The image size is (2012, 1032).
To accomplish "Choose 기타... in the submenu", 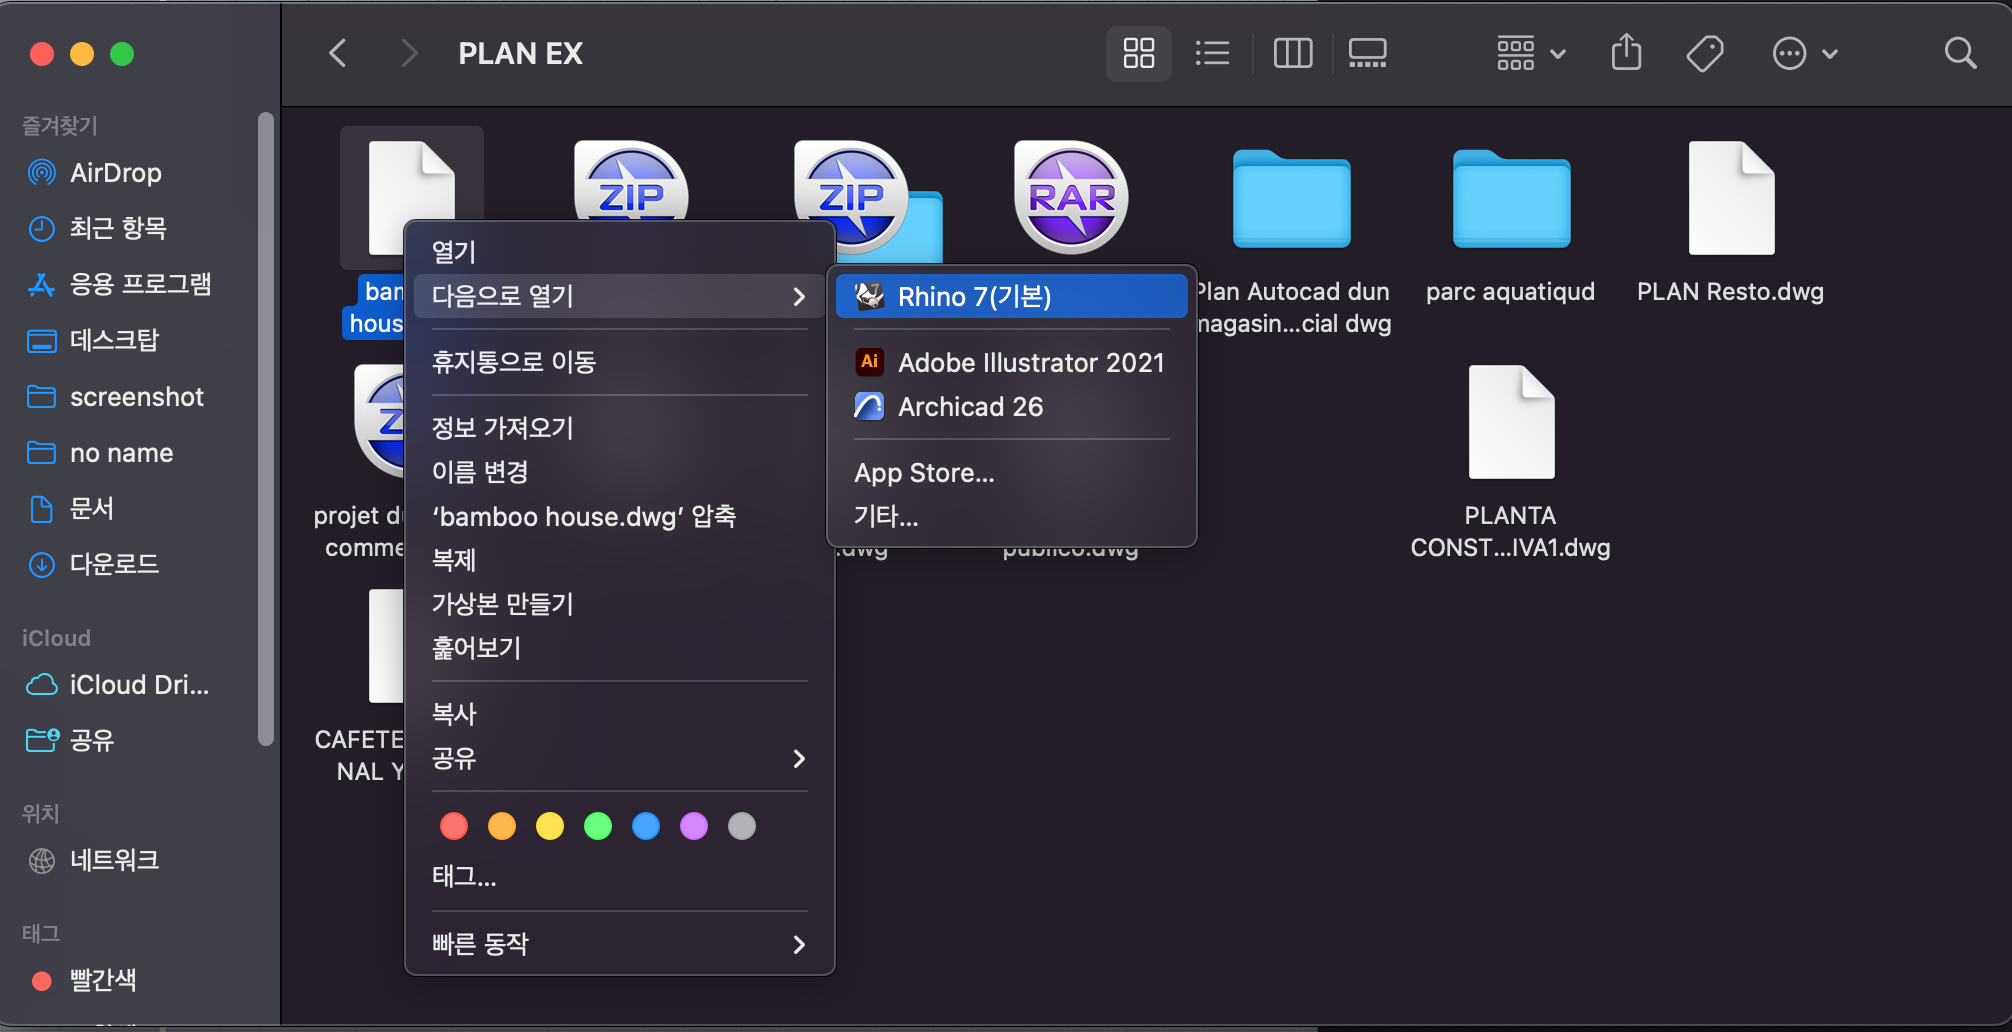I will click(1012, 517).
